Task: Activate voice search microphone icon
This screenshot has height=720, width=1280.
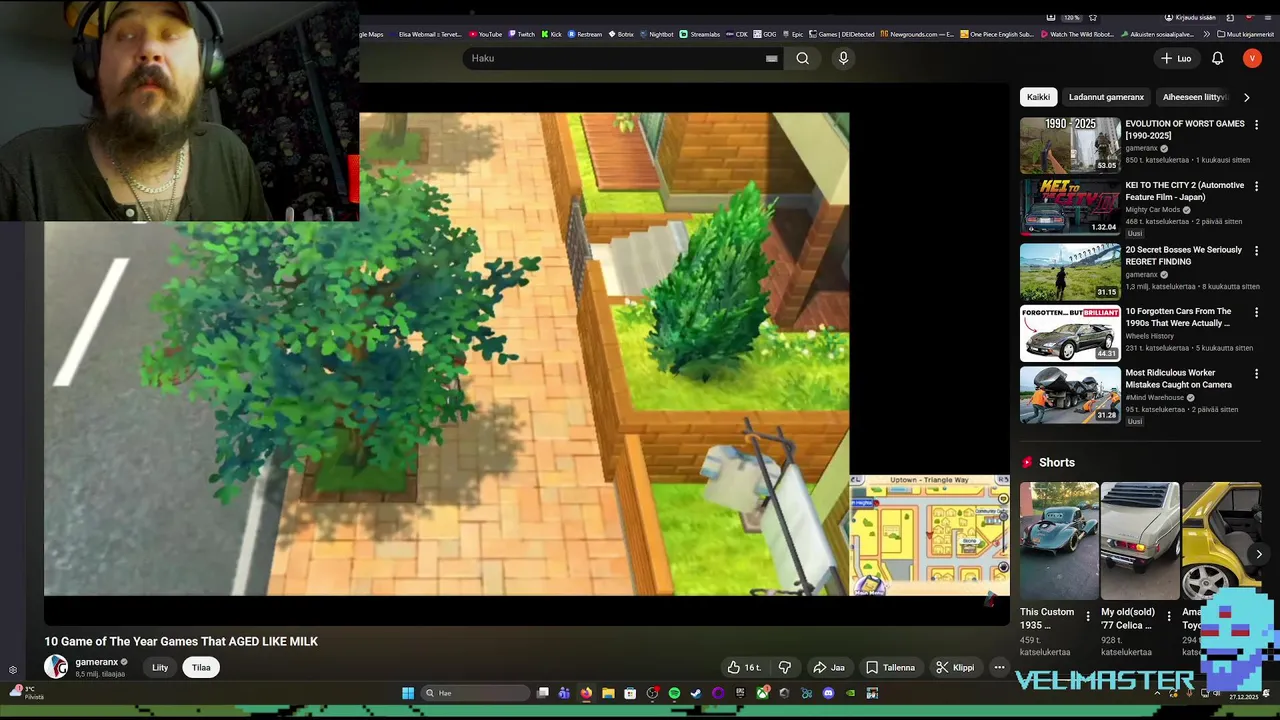Action: (843, 58)
